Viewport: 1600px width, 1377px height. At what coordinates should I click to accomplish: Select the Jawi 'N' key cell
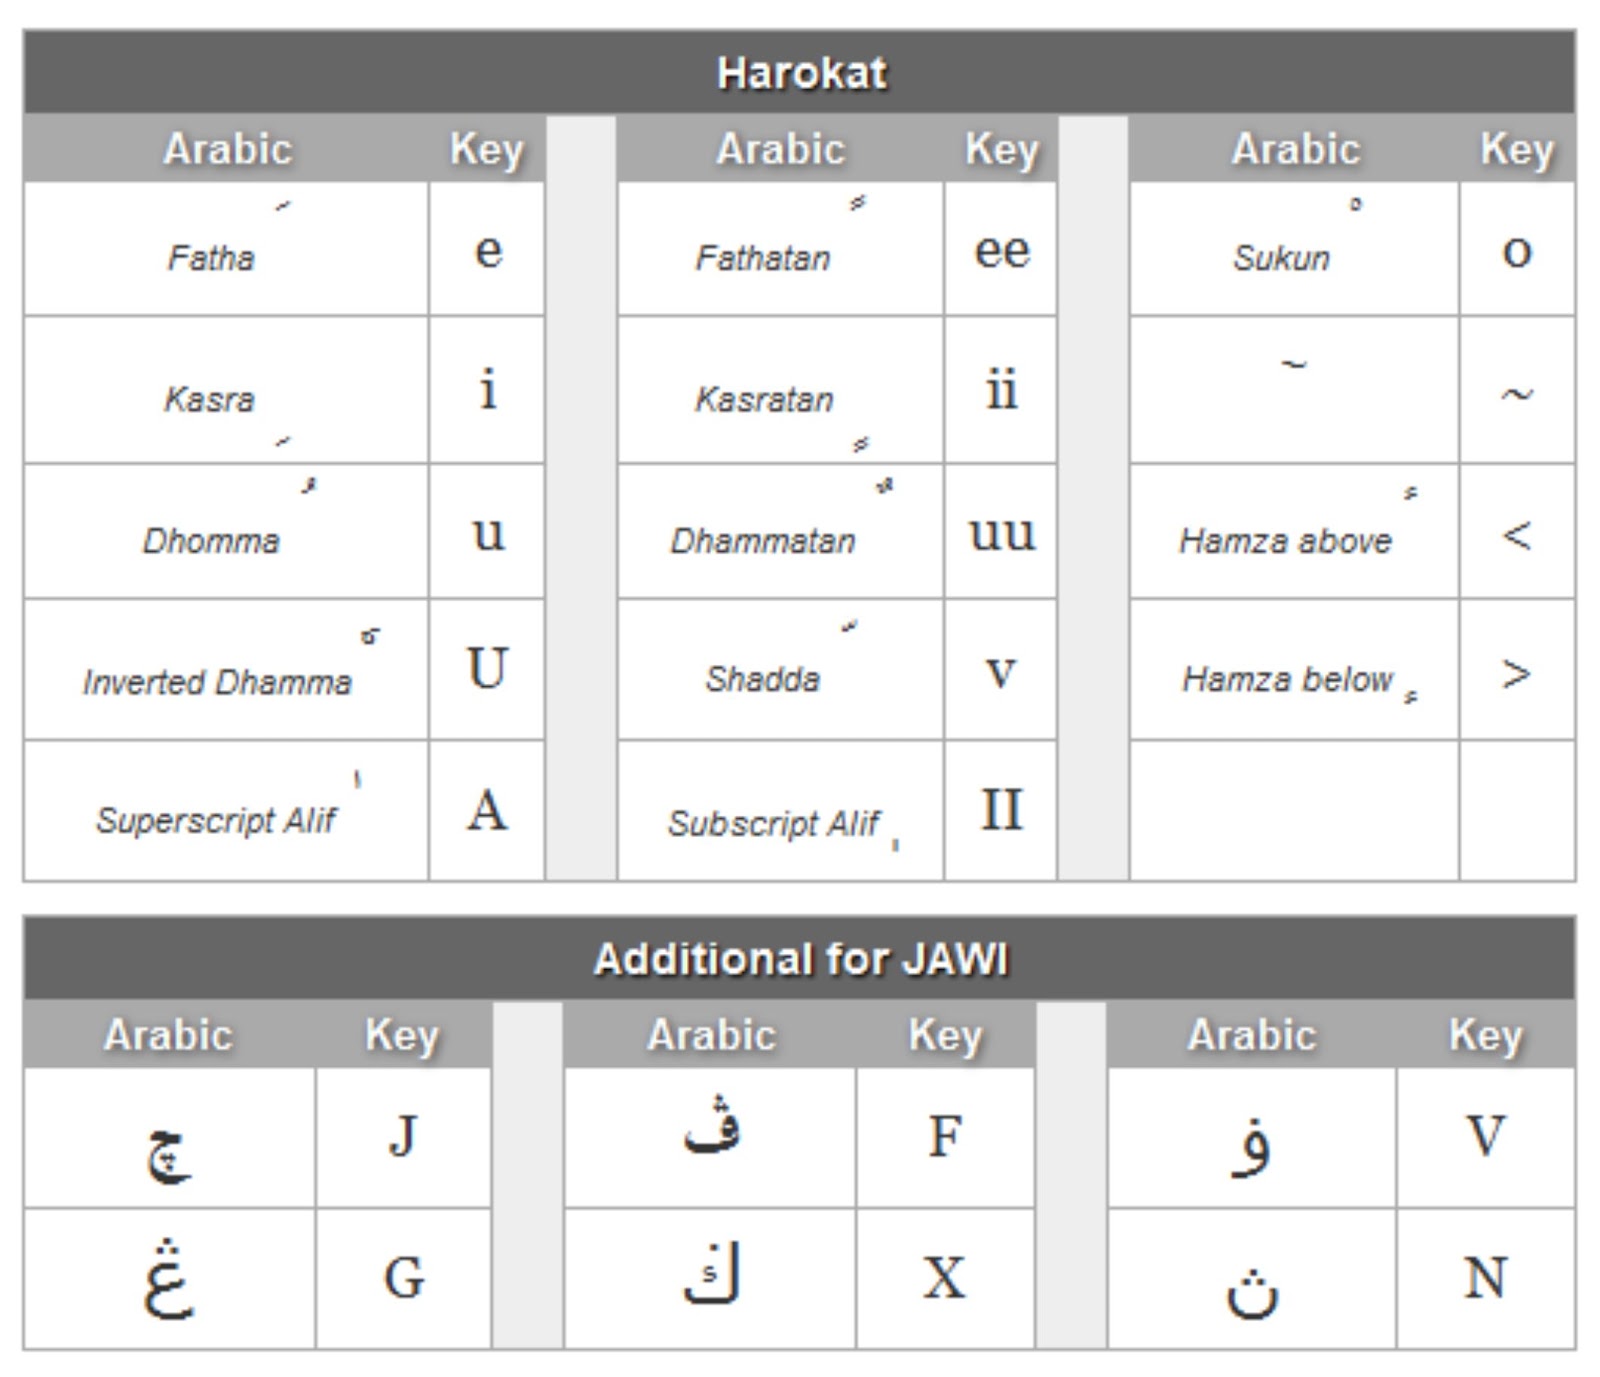[1486, 1279]
